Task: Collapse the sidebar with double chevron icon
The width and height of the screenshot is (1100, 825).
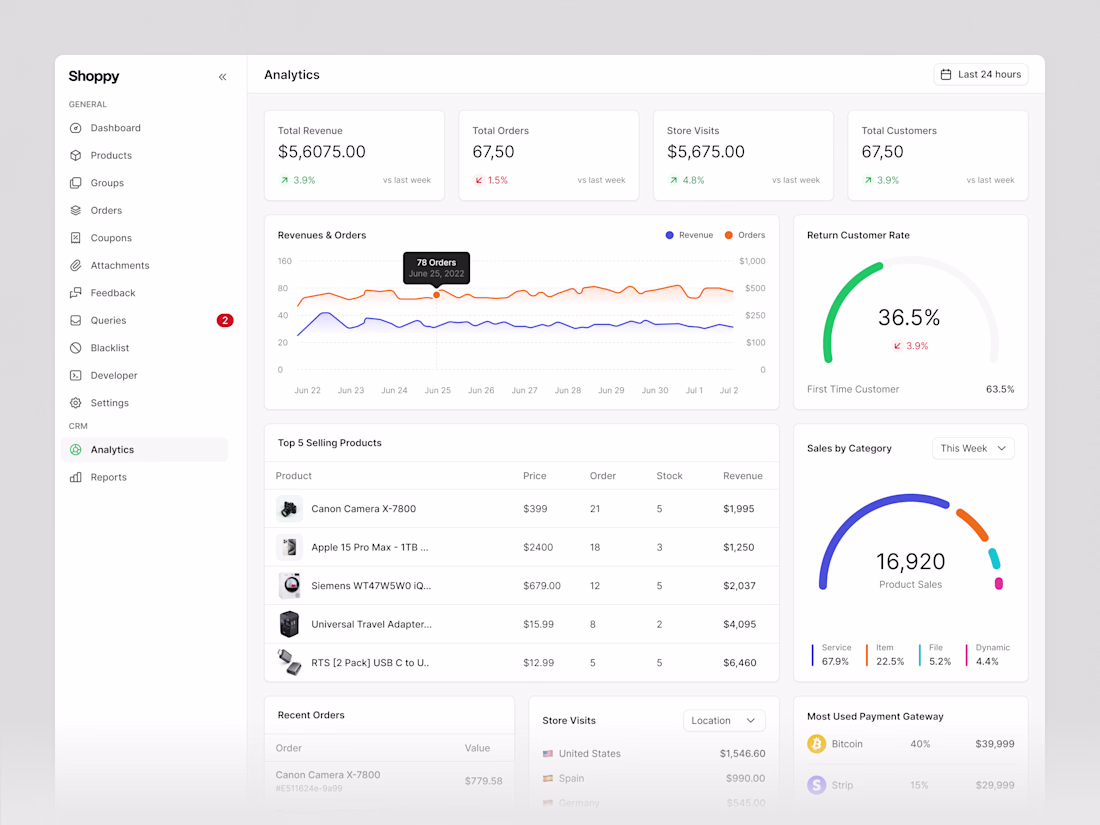Action: (222, 76)
